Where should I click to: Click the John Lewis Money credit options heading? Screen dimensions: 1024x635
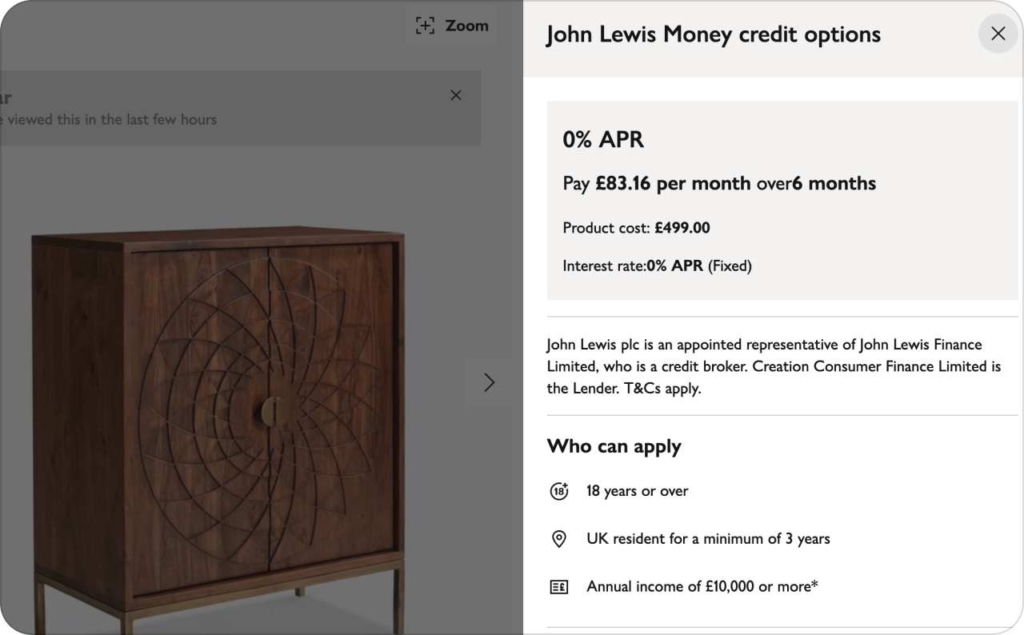(x=713, y=33)
